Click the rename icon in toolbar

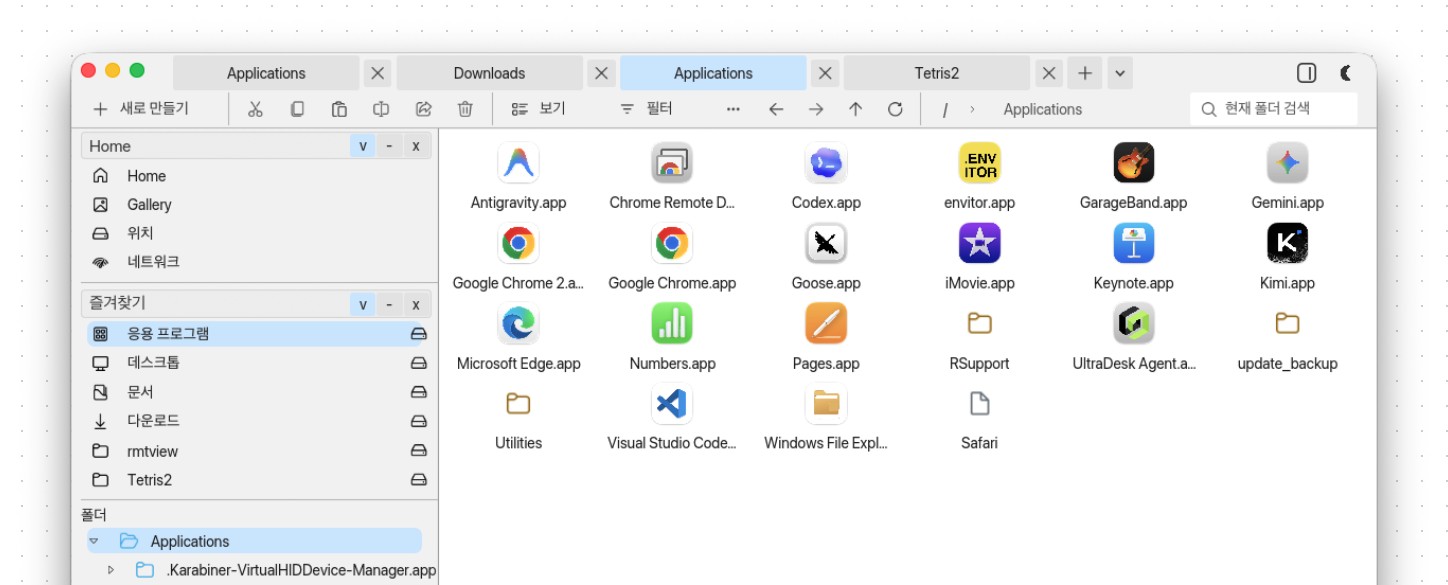point(381,109)
